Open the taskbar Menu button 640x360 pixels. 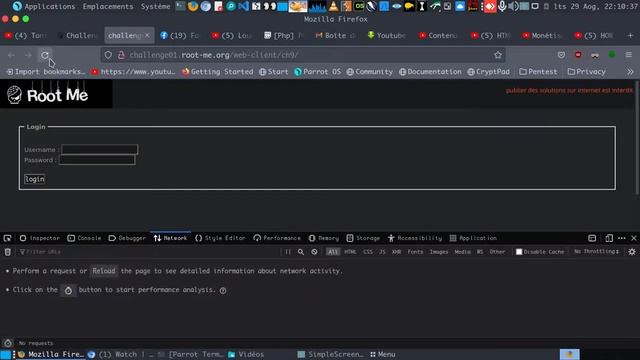point(382,354)
